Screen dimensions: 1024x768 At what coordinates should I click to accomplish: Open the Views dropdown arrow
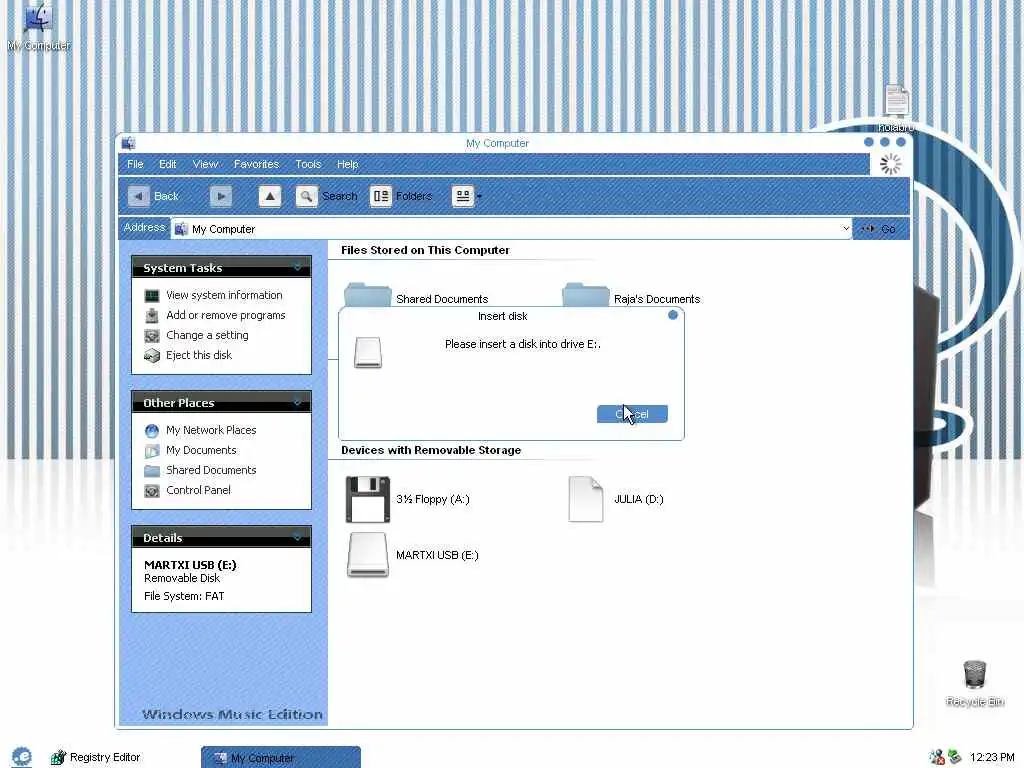tap(479, 197)
